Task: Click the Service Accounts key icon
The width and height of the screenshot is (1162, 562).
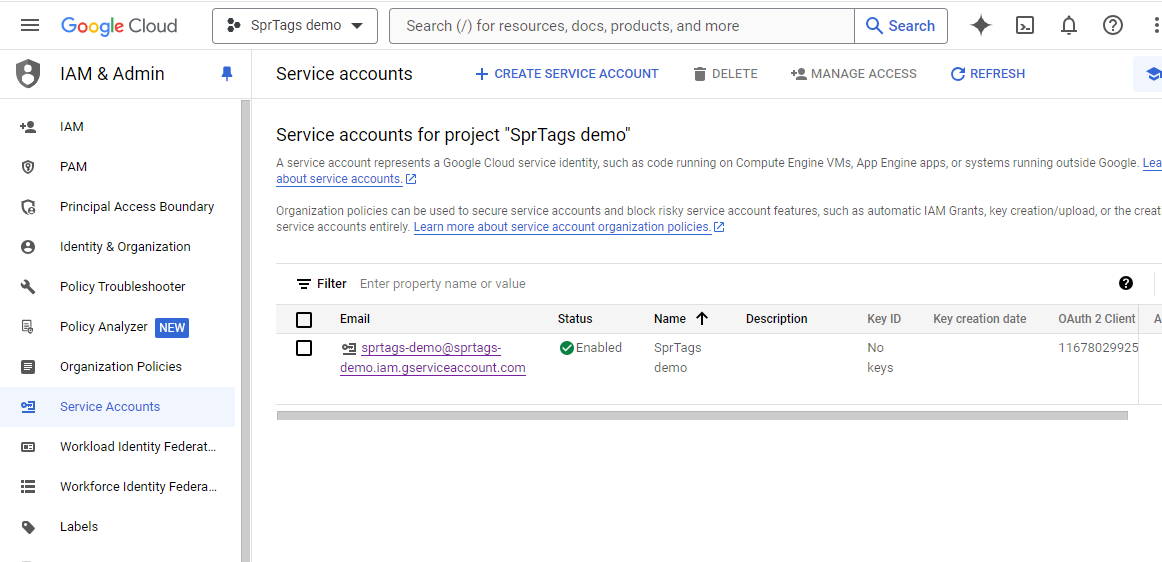Action: pyautogui.click(x=28, y=407)
